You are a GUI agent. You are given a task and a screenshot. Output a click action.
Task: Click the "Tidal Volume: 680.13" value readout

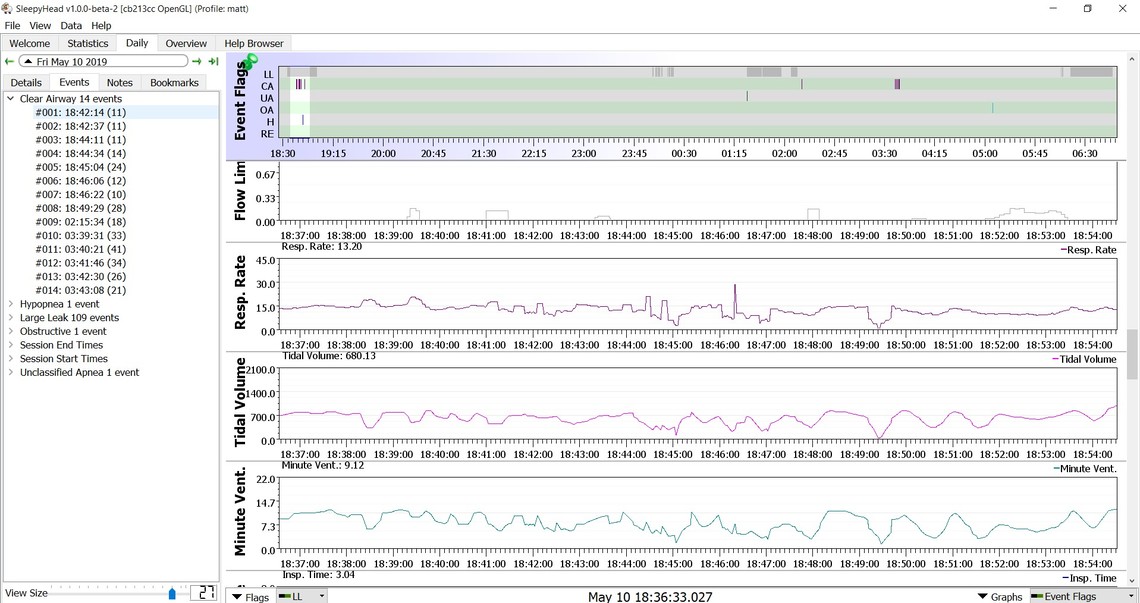tap(329, 356)
